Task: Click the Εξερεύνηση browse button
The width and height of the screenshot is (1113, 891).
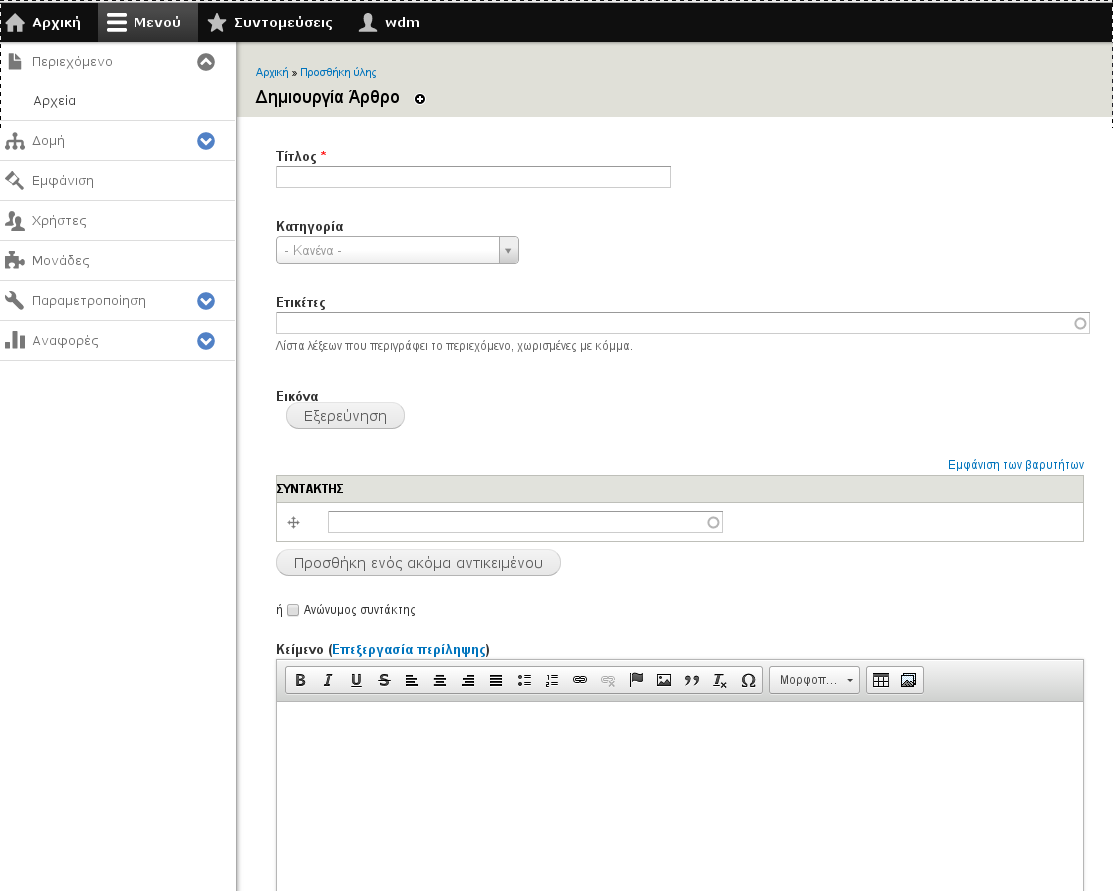Action: tap(346, 416)
